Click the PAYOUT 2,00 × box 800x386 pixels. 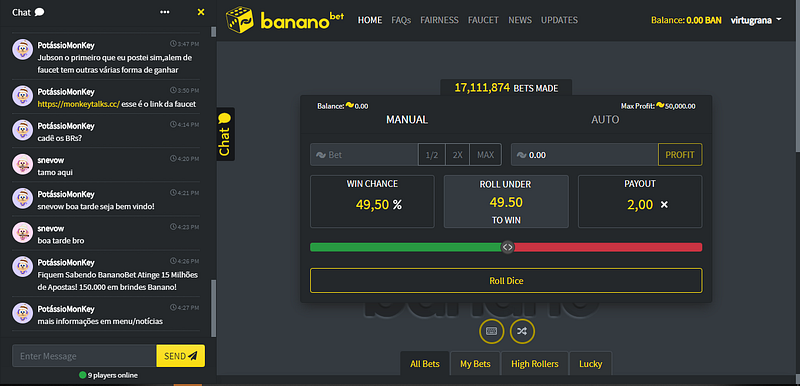point(640,201)
